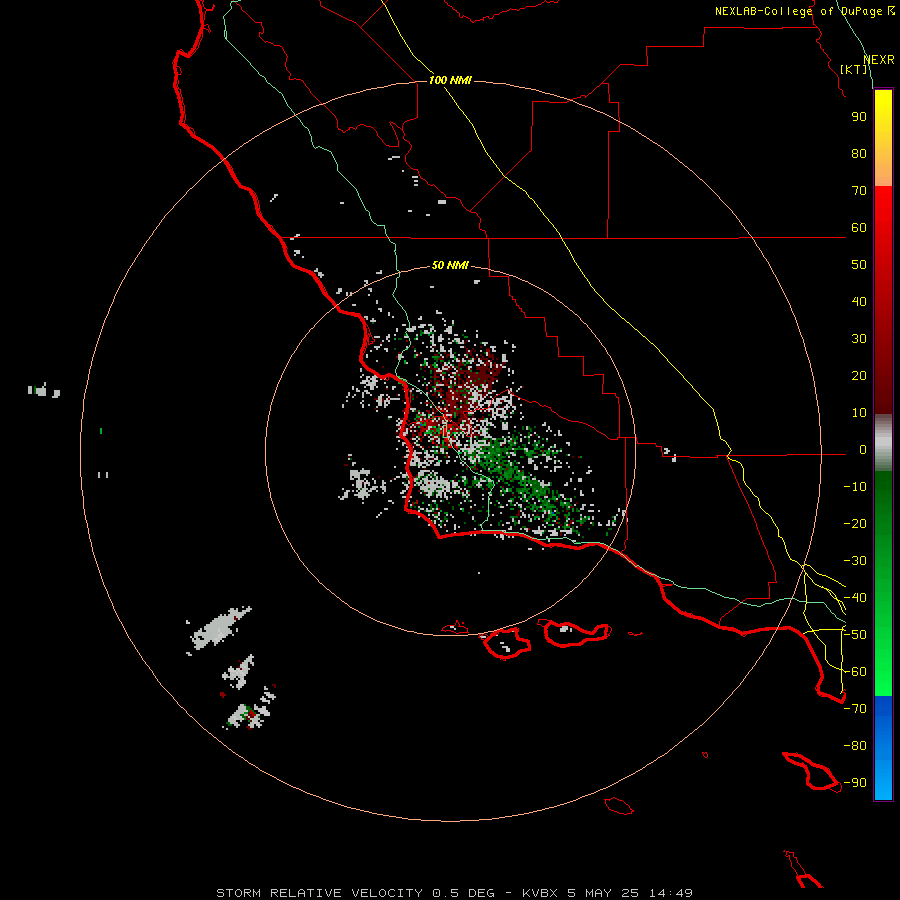Click the -70 value on the velocity scale
Screen dimensions: 900x900
pos(855,709)
